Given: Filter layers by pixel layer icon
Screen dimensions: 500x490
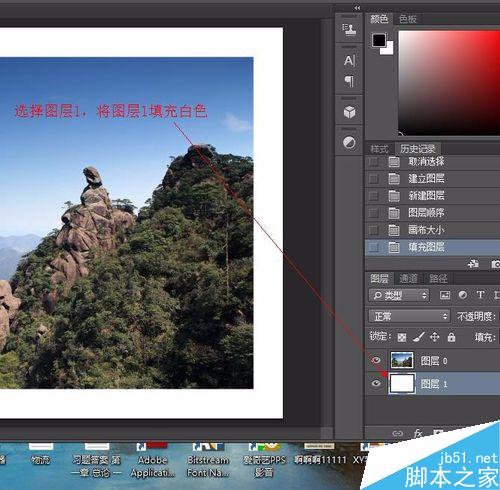Looking at the screenshot, I should coord(445,295).
